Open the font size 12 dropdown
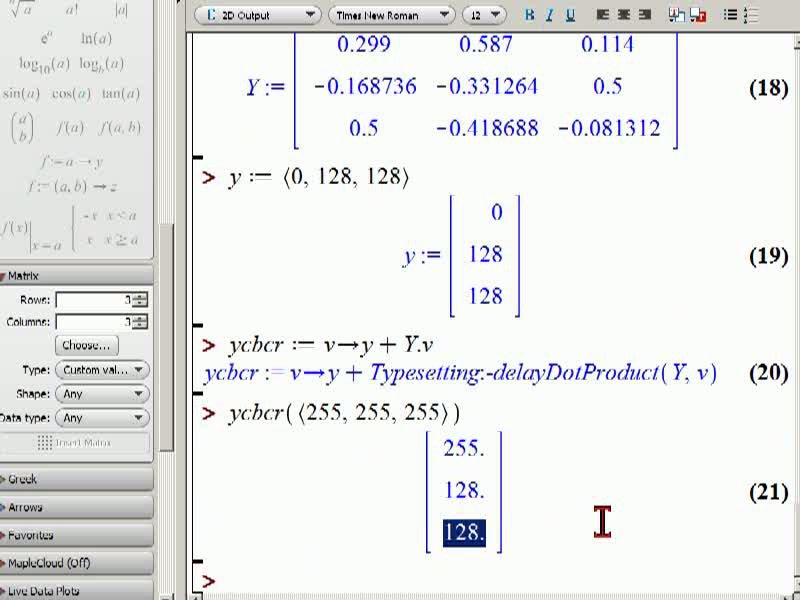The image size is (800, 600). coord(484,15)
